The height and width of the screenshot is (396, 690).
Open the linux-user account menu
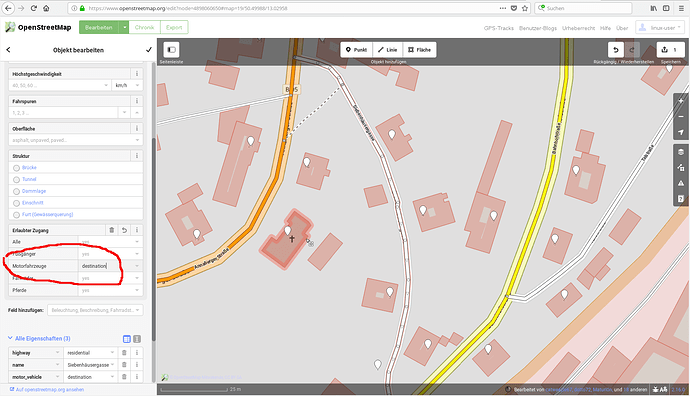pyautogui.click(x=660, y=28)
